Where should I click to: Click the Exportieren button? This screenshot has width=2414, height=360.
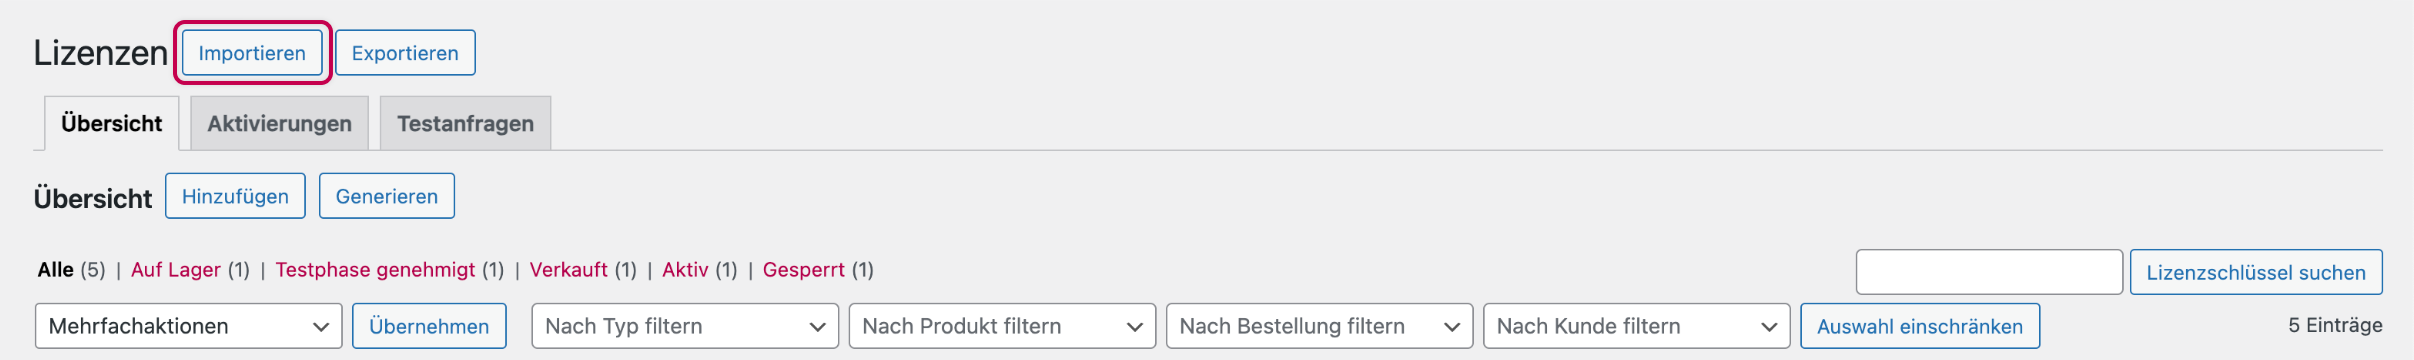[405, 53]
